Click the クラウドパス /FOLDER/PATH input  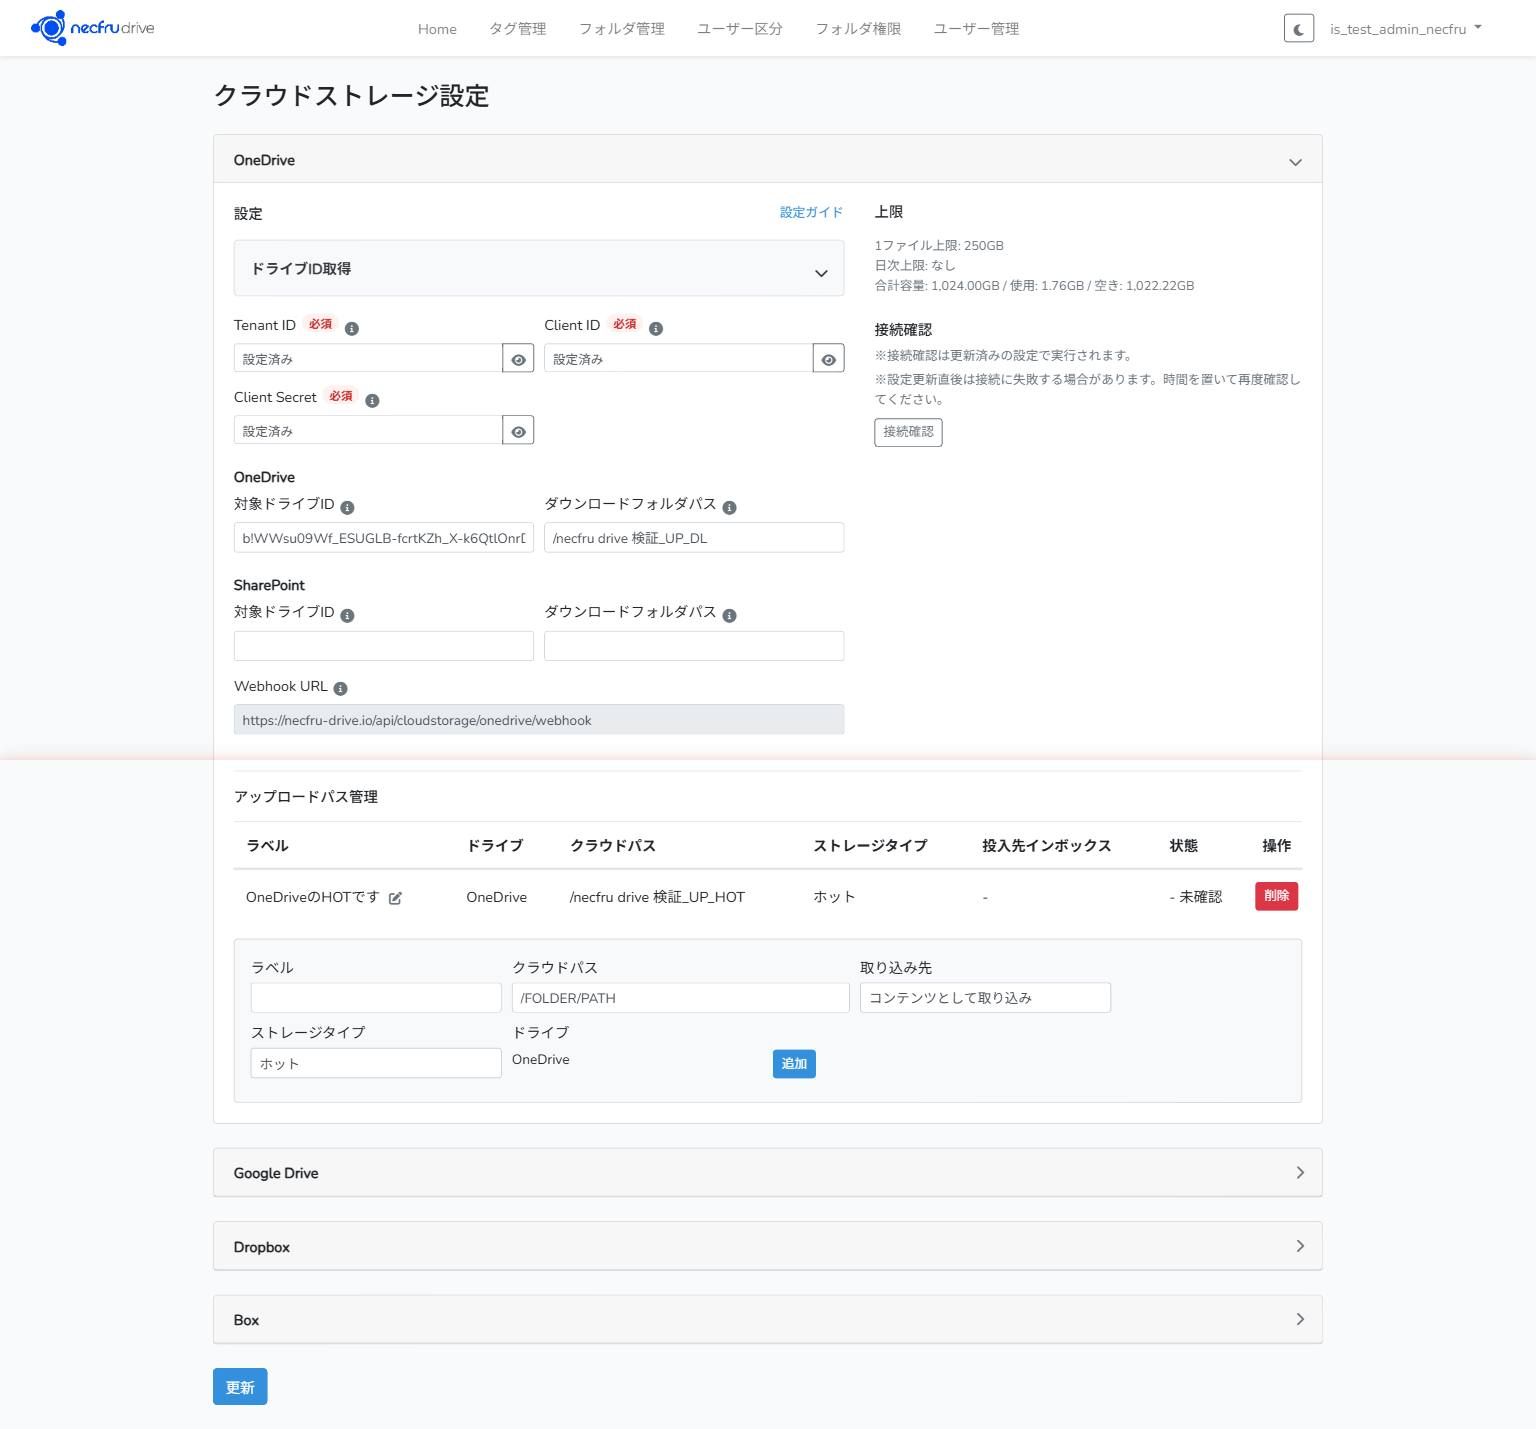pyautogui.click(x=680, y=998)
